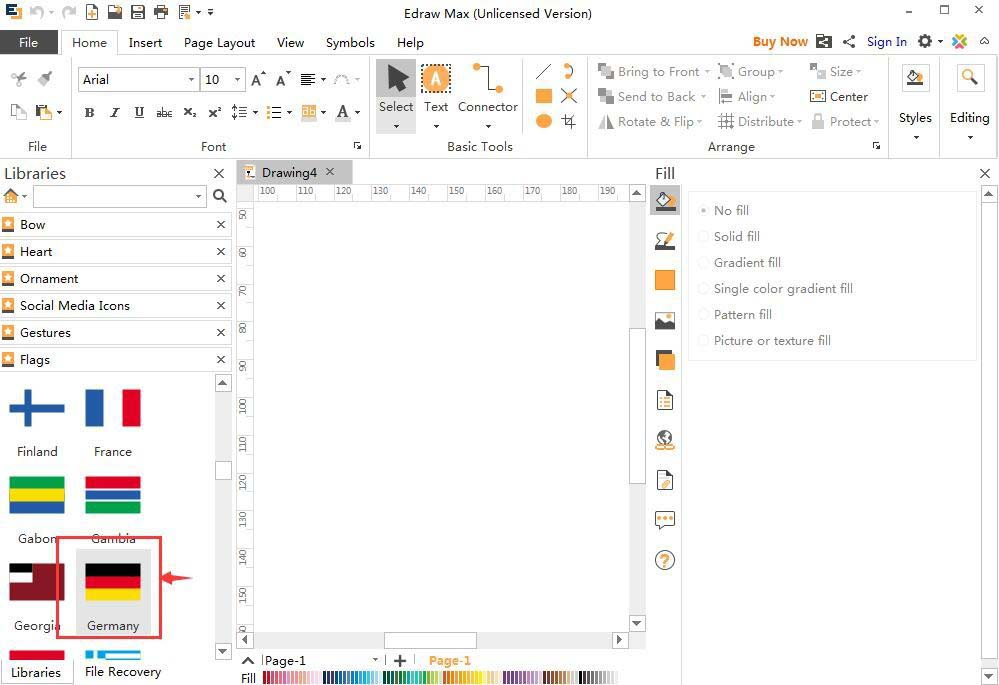Choose the Connector tool
The width and height of the screenshot is (999, 685).
(x=487, y=90)
